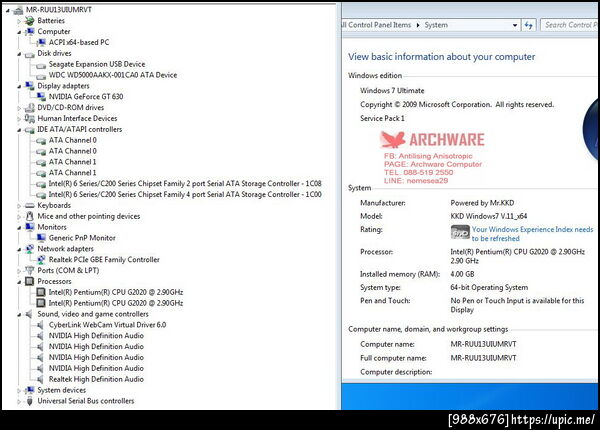This screenshot has width=600, height=430.
Task: Collapse the Display adapters node arrow
Action: pyautogui.click(x=19, y=86)
